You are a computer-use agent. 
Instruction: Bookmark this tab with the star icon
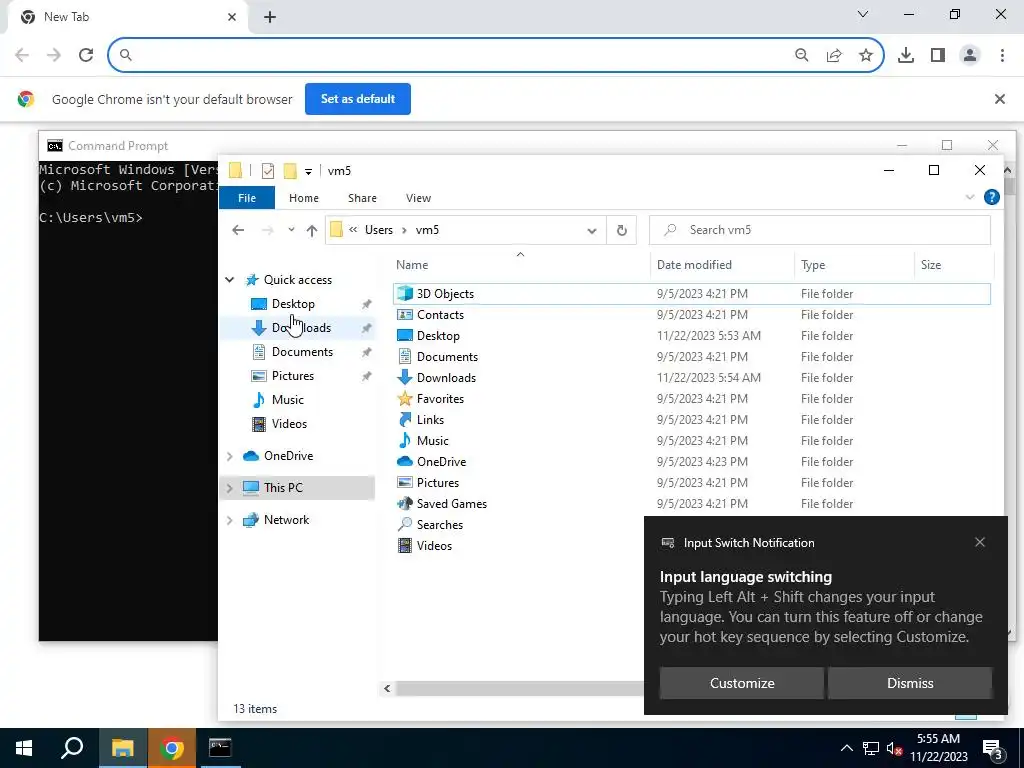(x=866, y=55)
